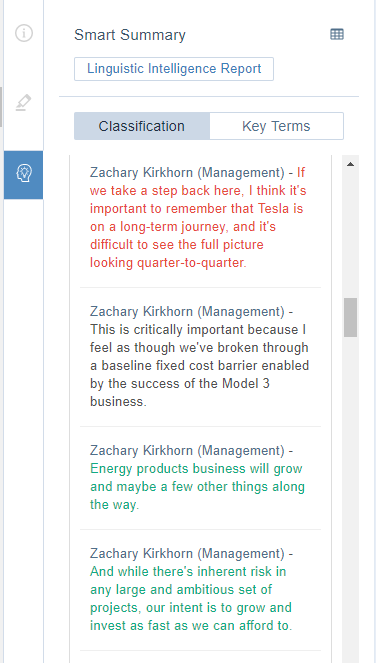Select the green 'Energy products business' statement
Viewport: 376px width, 663px height.
[x=197, y=487]
